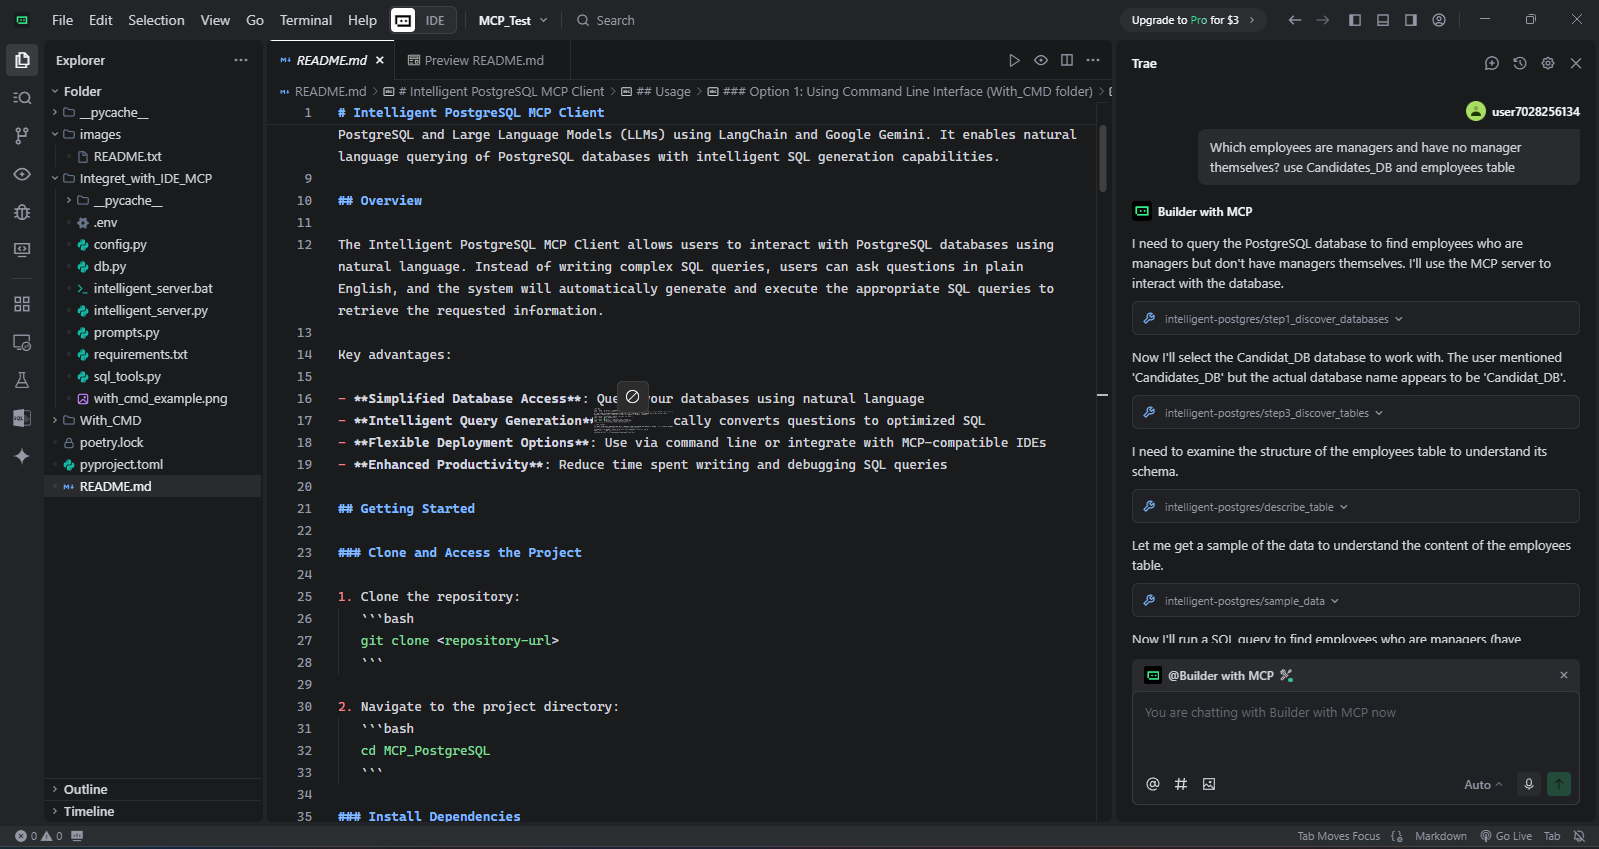Open the user account icon in title bar
The image size is (1599, 849).
tap(1439, 20)
